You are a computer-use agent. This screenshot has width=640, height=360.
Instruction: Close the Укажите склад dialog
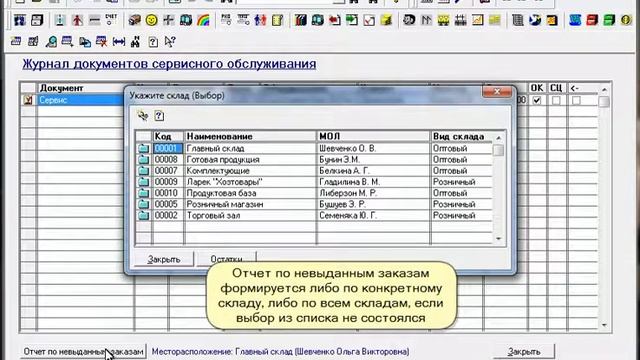pyautogui.click(x=497, y=91)
